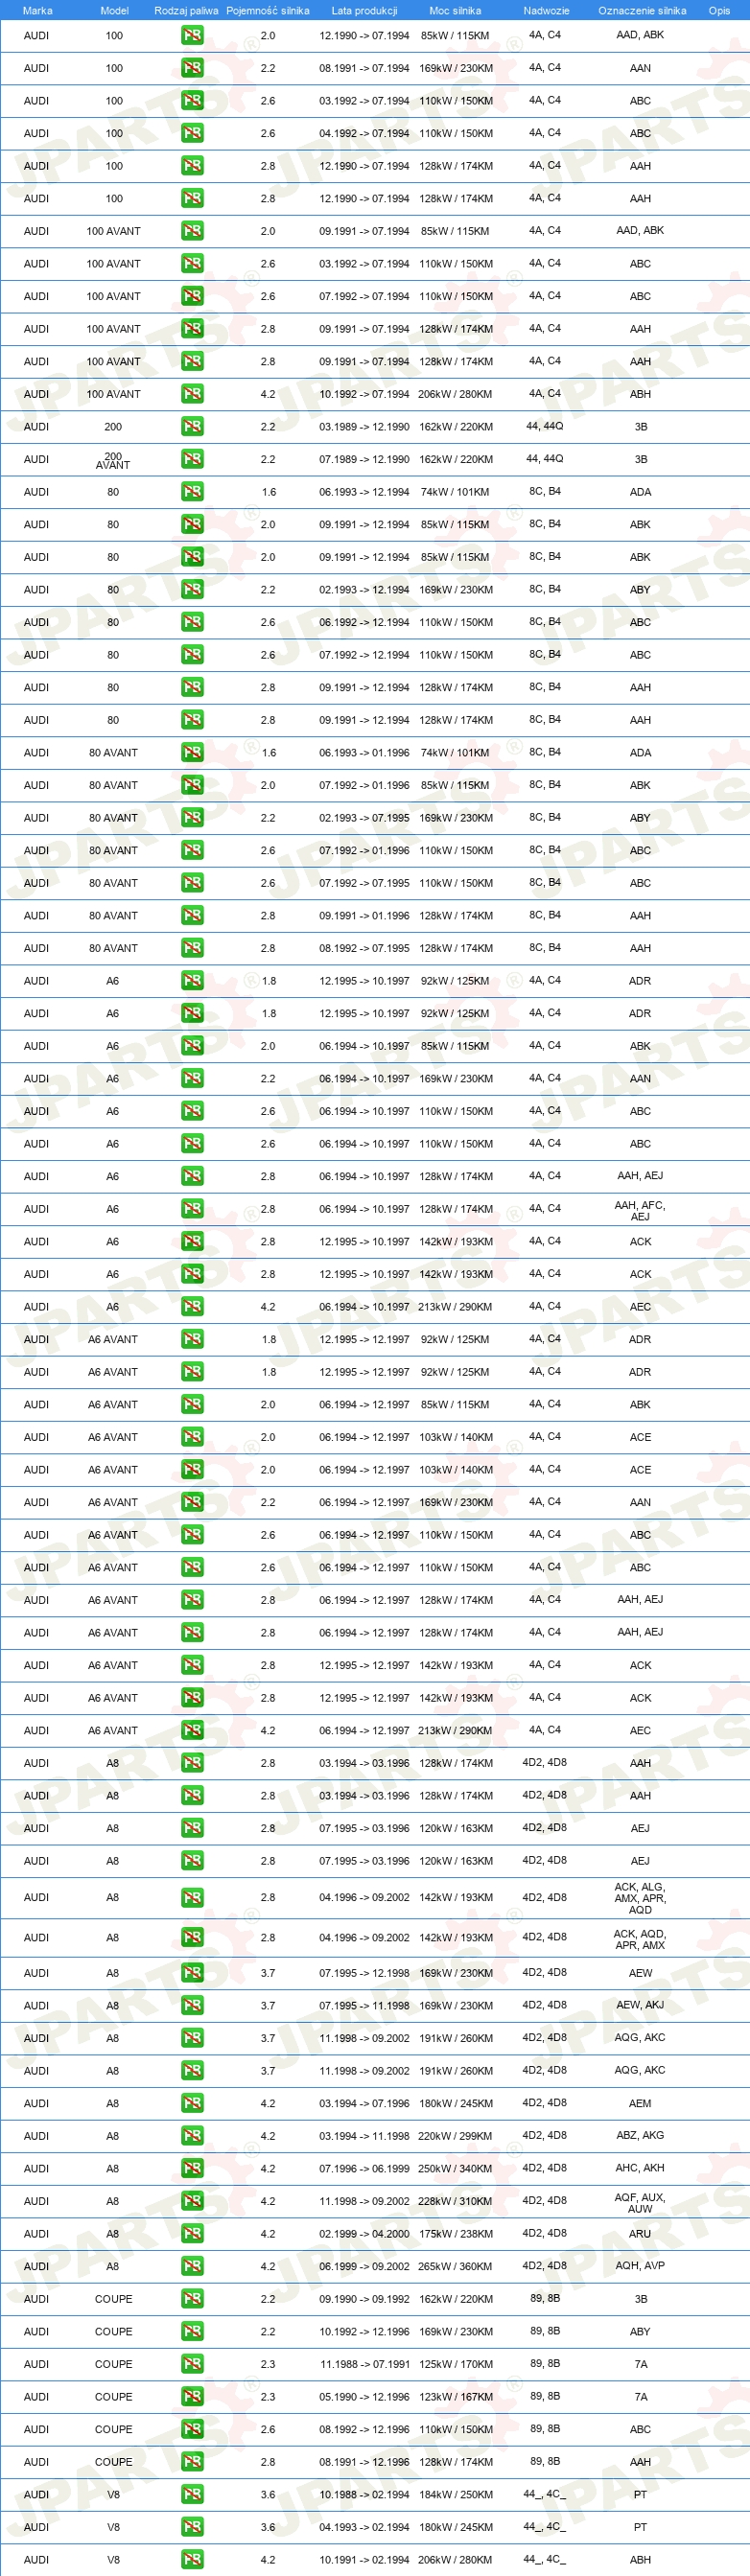The image size is (750, 2576).
Task: Click fuel icon in A6 4.2 AEC 10.1997 row
Action: point(192,1307)
